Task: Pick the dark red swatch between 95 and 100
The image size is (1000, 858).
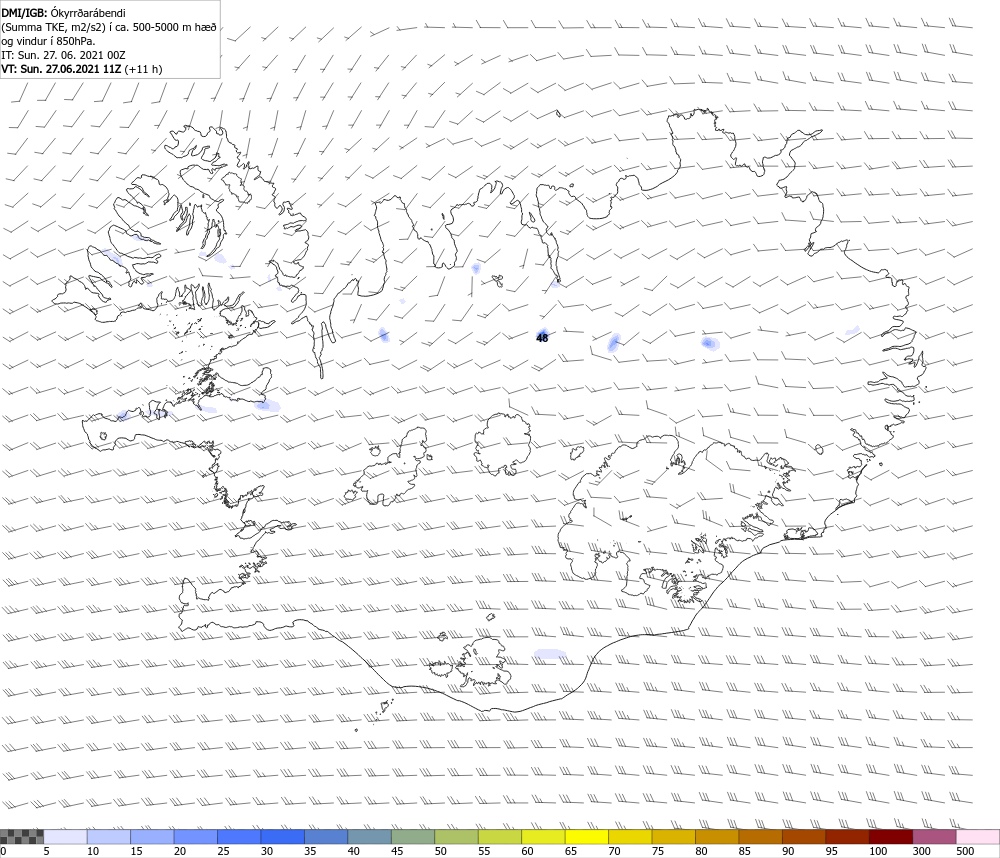Action: 847,836
